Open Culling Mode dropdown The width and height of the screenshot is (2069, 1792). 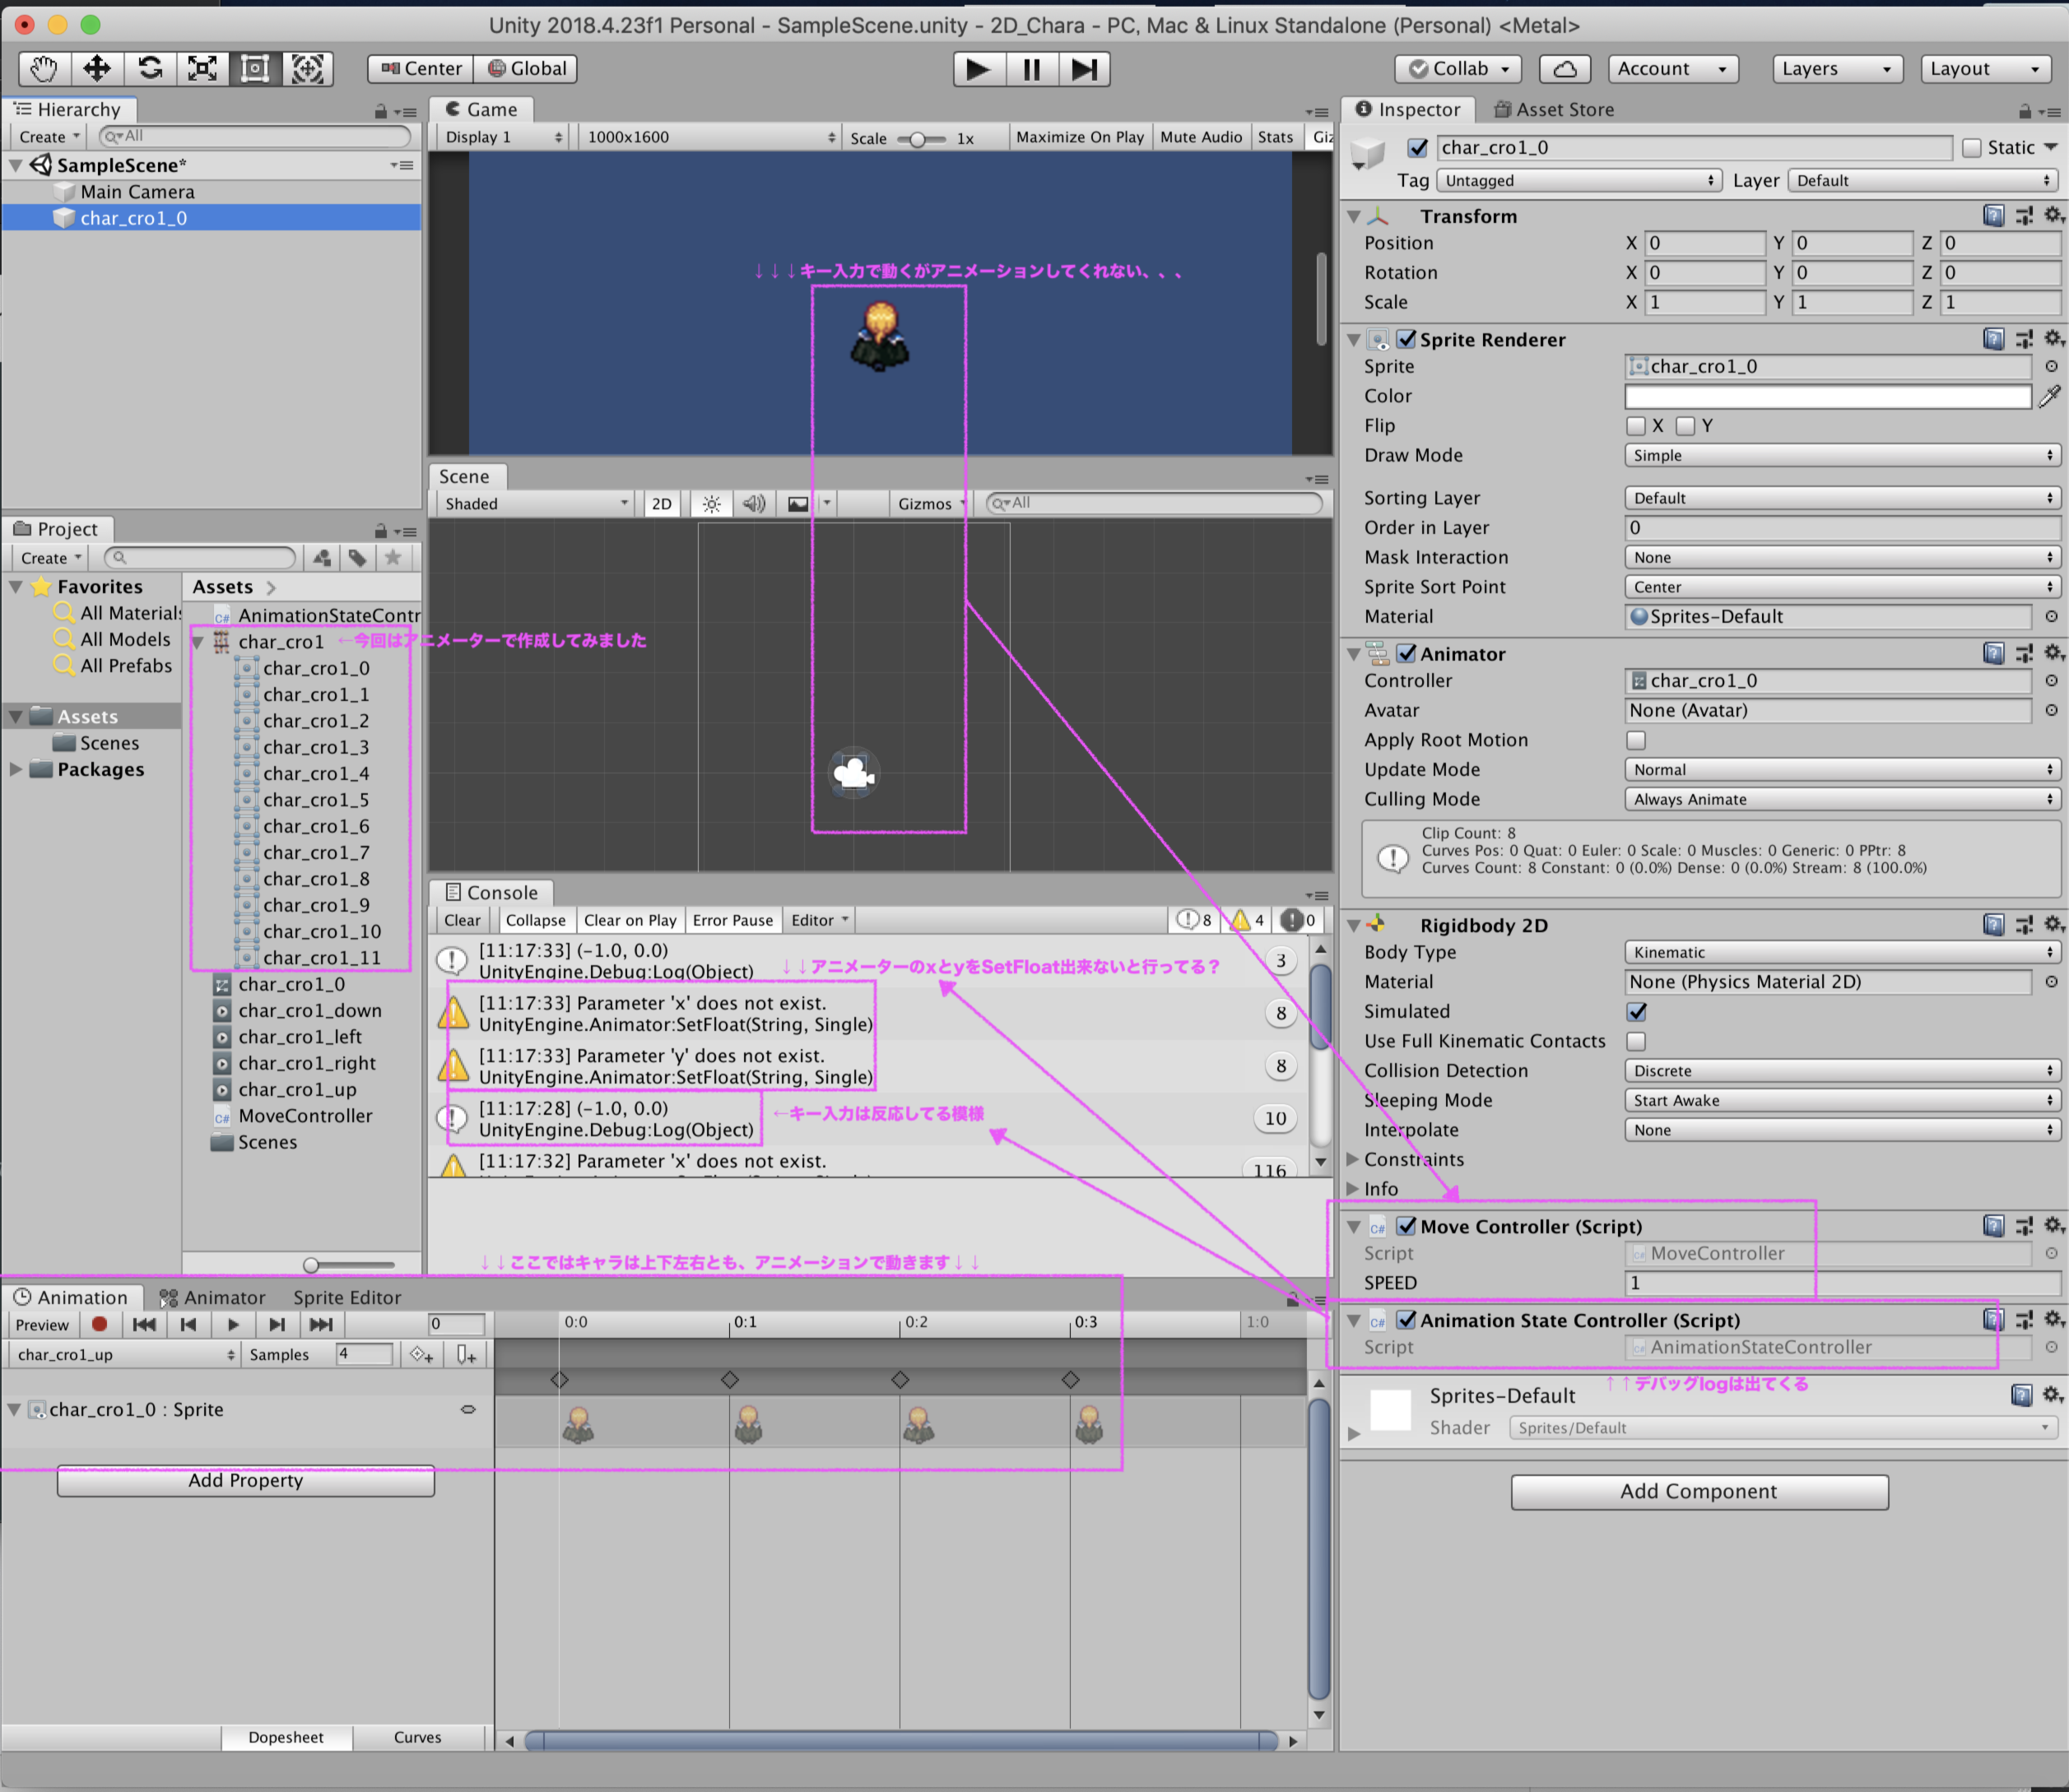[1842, 799]
